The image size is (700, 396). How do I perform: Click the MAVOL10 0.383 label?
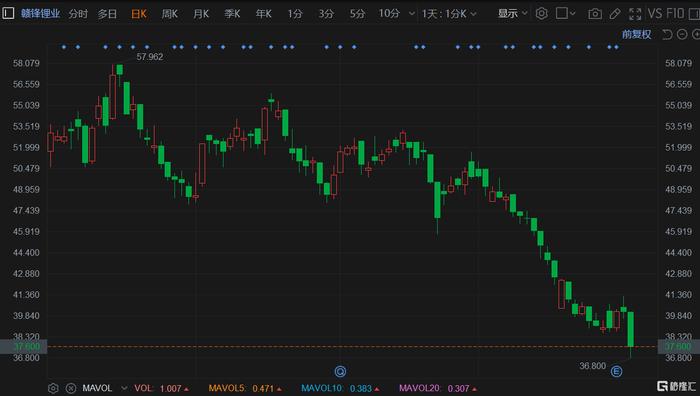point(341,388)
